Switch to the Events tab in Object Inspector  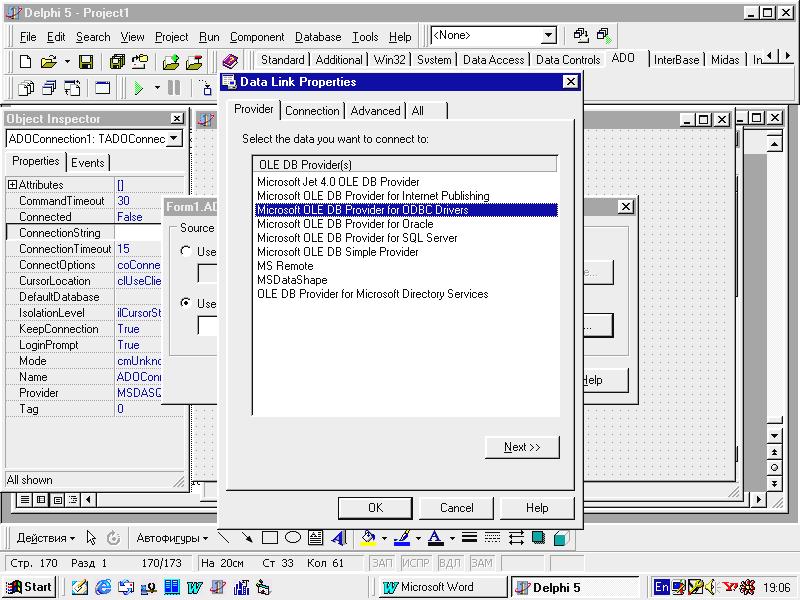pyautogui.click(x=87, y=162)
